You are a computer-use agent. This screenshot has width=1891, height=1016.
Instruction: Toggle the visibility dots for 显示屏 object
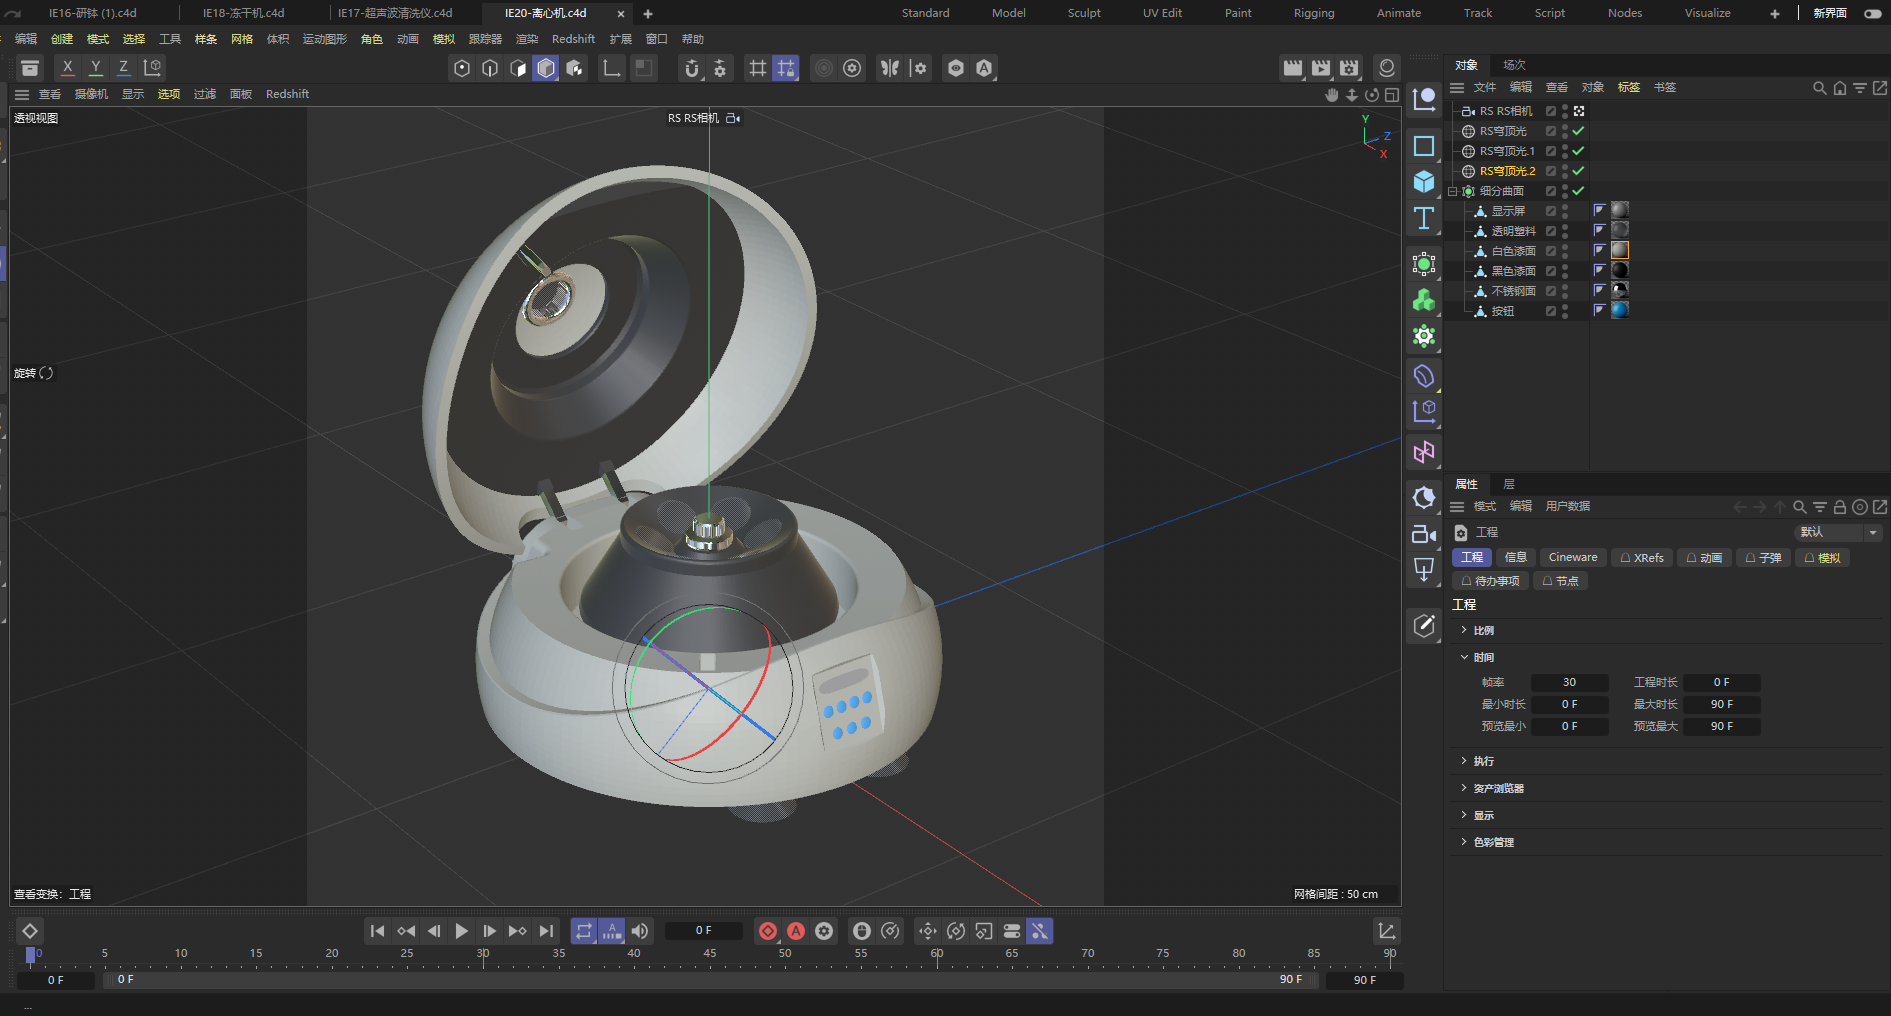tap(1565, 211)
